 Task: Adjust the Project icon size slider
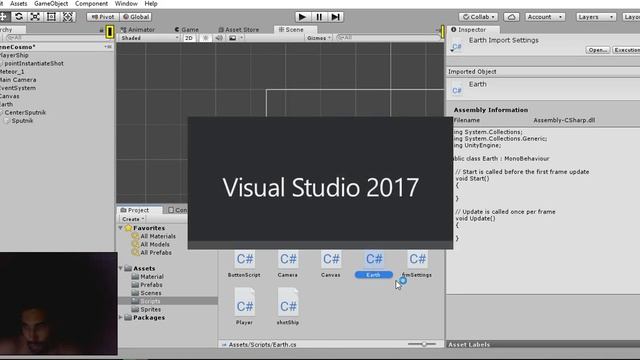click(422, 344)
